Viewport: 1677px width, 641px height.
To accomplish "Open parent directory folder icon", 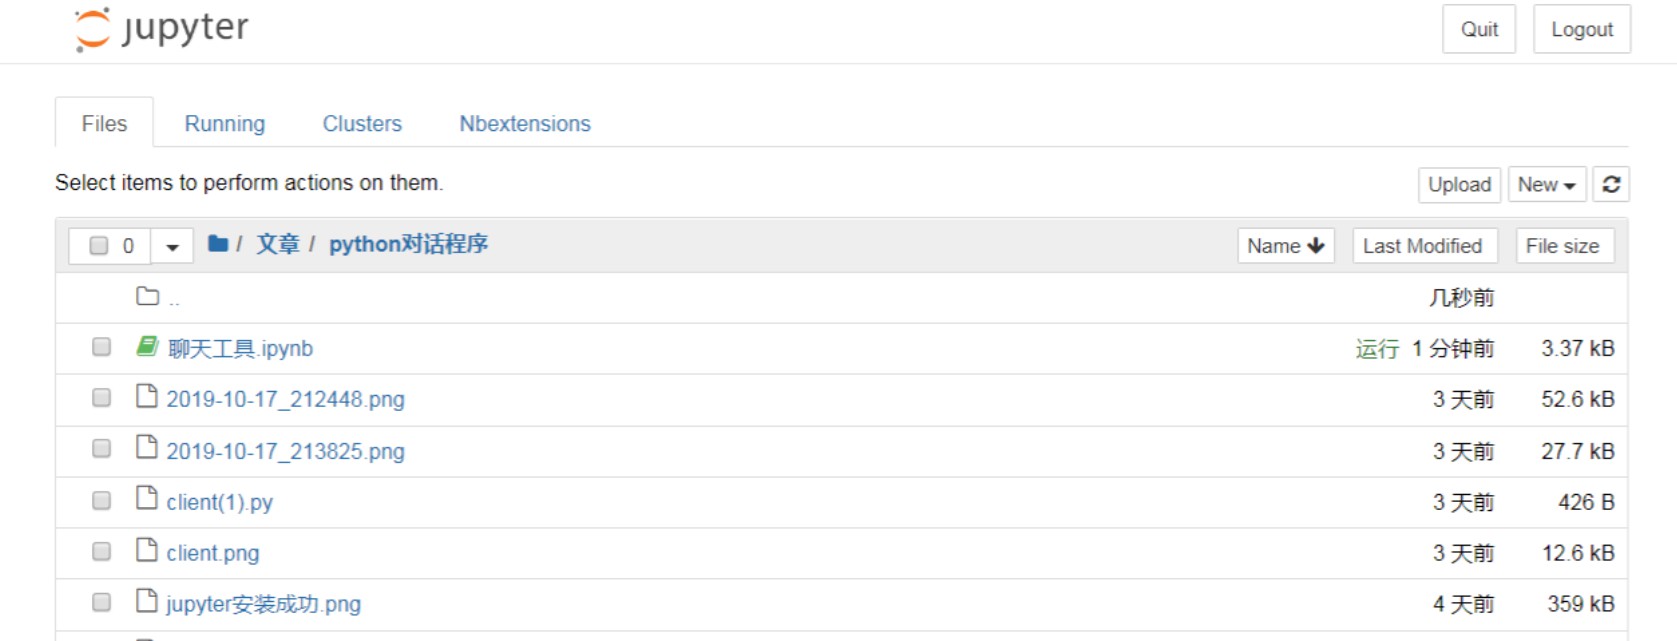I will [x=147, y=296].
